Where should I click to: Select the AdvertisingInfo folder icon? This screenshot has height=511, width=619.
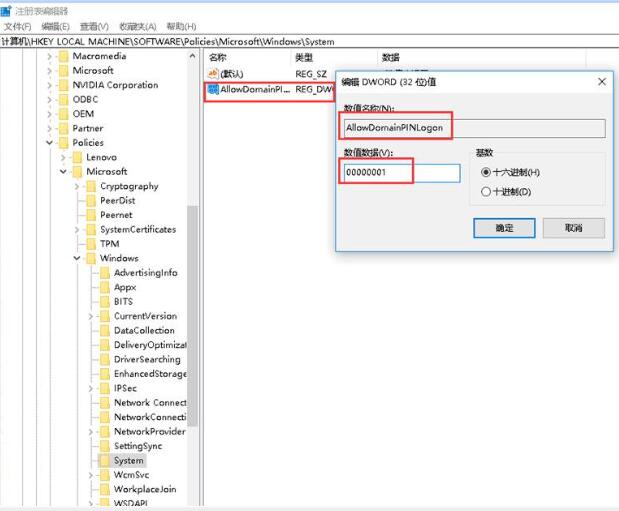(x=105, y=273)
